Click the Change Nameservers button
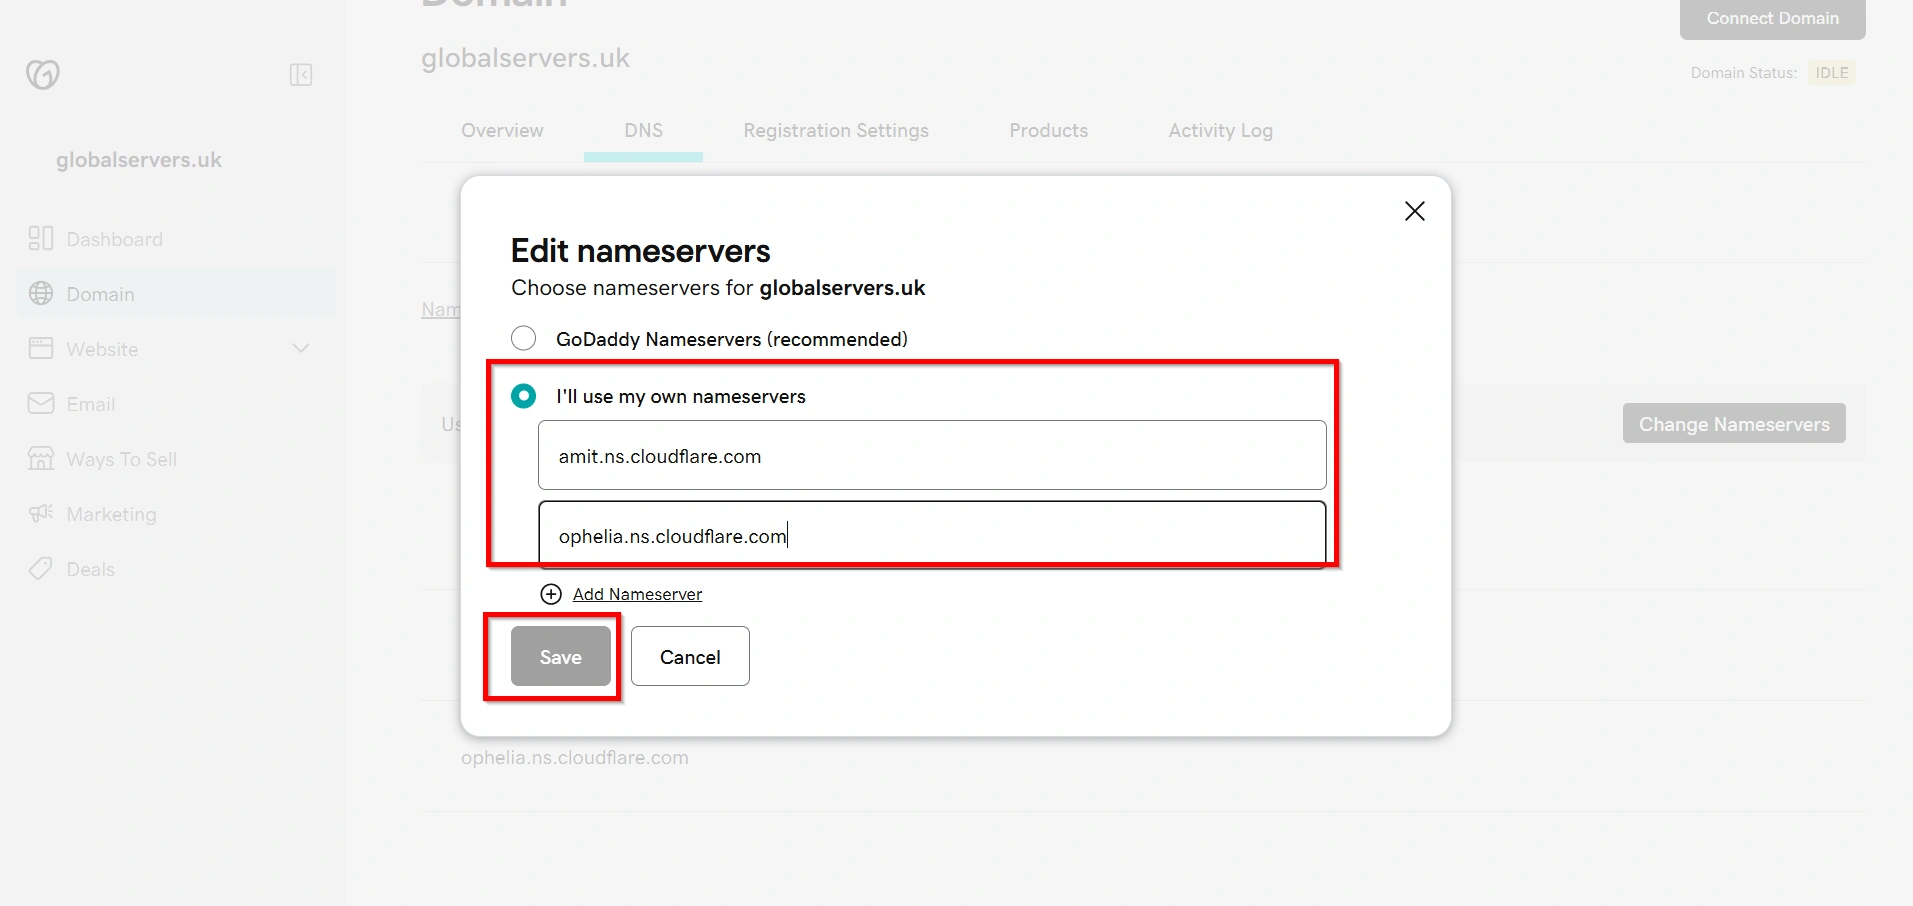This screenshot has width=1913, height=906. [x=1734, y=423]
